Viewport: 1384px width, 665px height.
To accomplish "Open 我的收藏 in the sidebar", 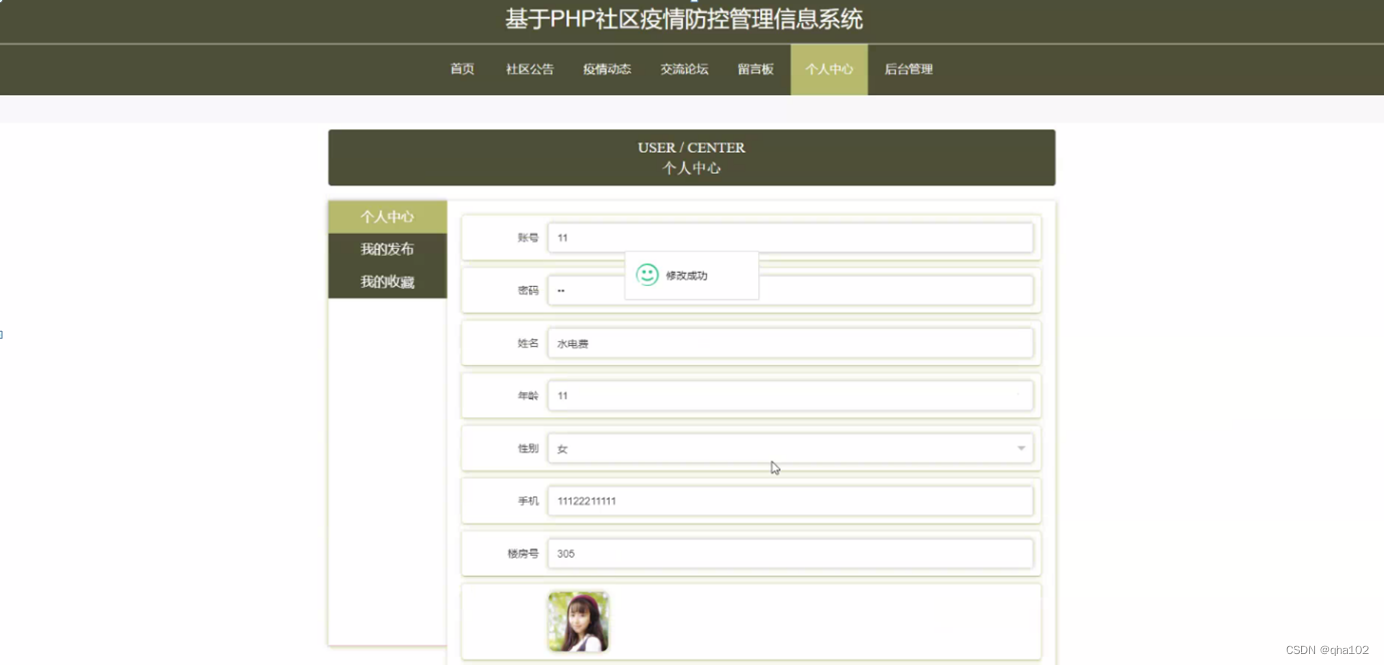I will click(x=387, y=282).
